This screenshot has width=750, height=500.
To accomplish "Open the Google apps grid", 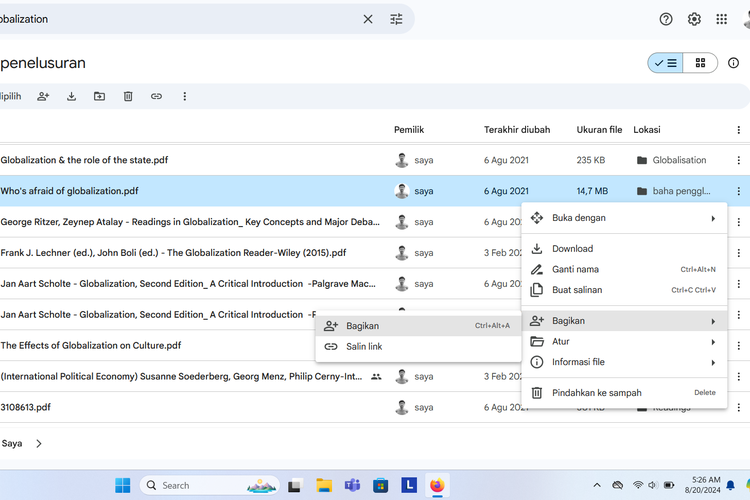I will pyautogui.click(x=721, y=19).
